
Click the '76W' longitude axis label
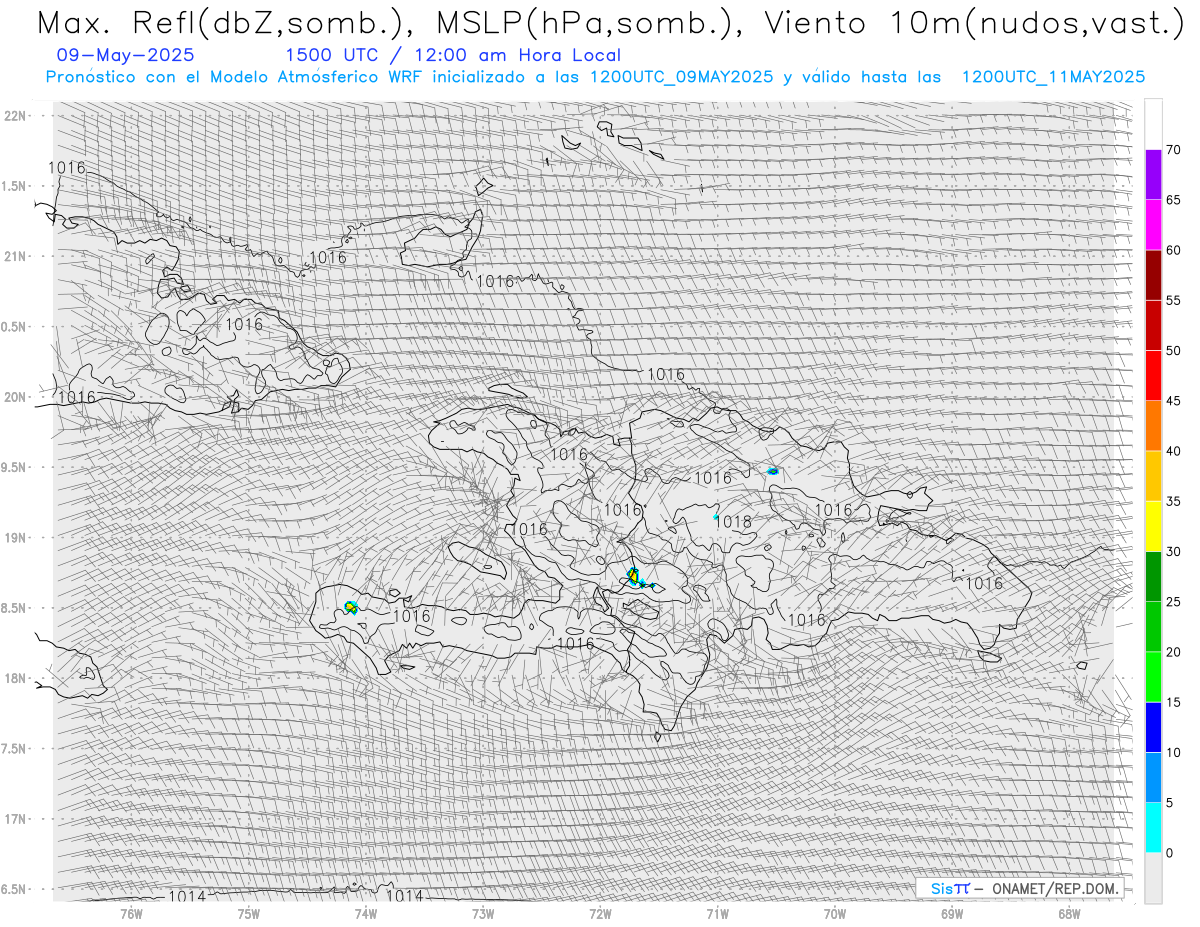[131, 913]
